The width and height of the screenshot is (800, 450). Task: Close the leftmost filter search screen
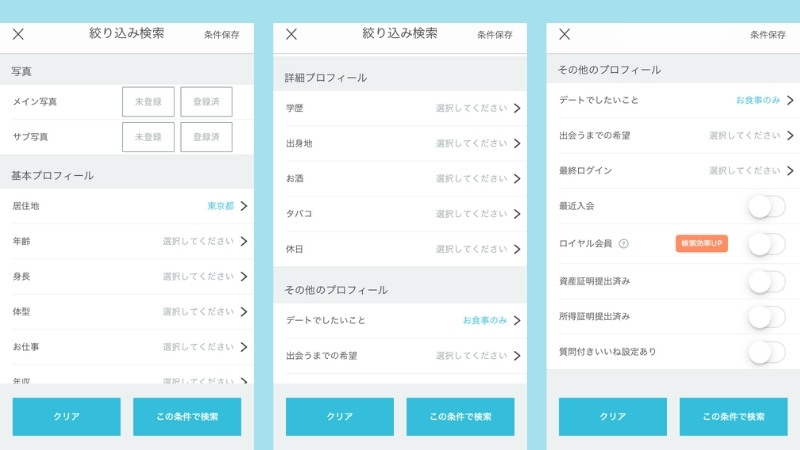[x=18, y=34]
